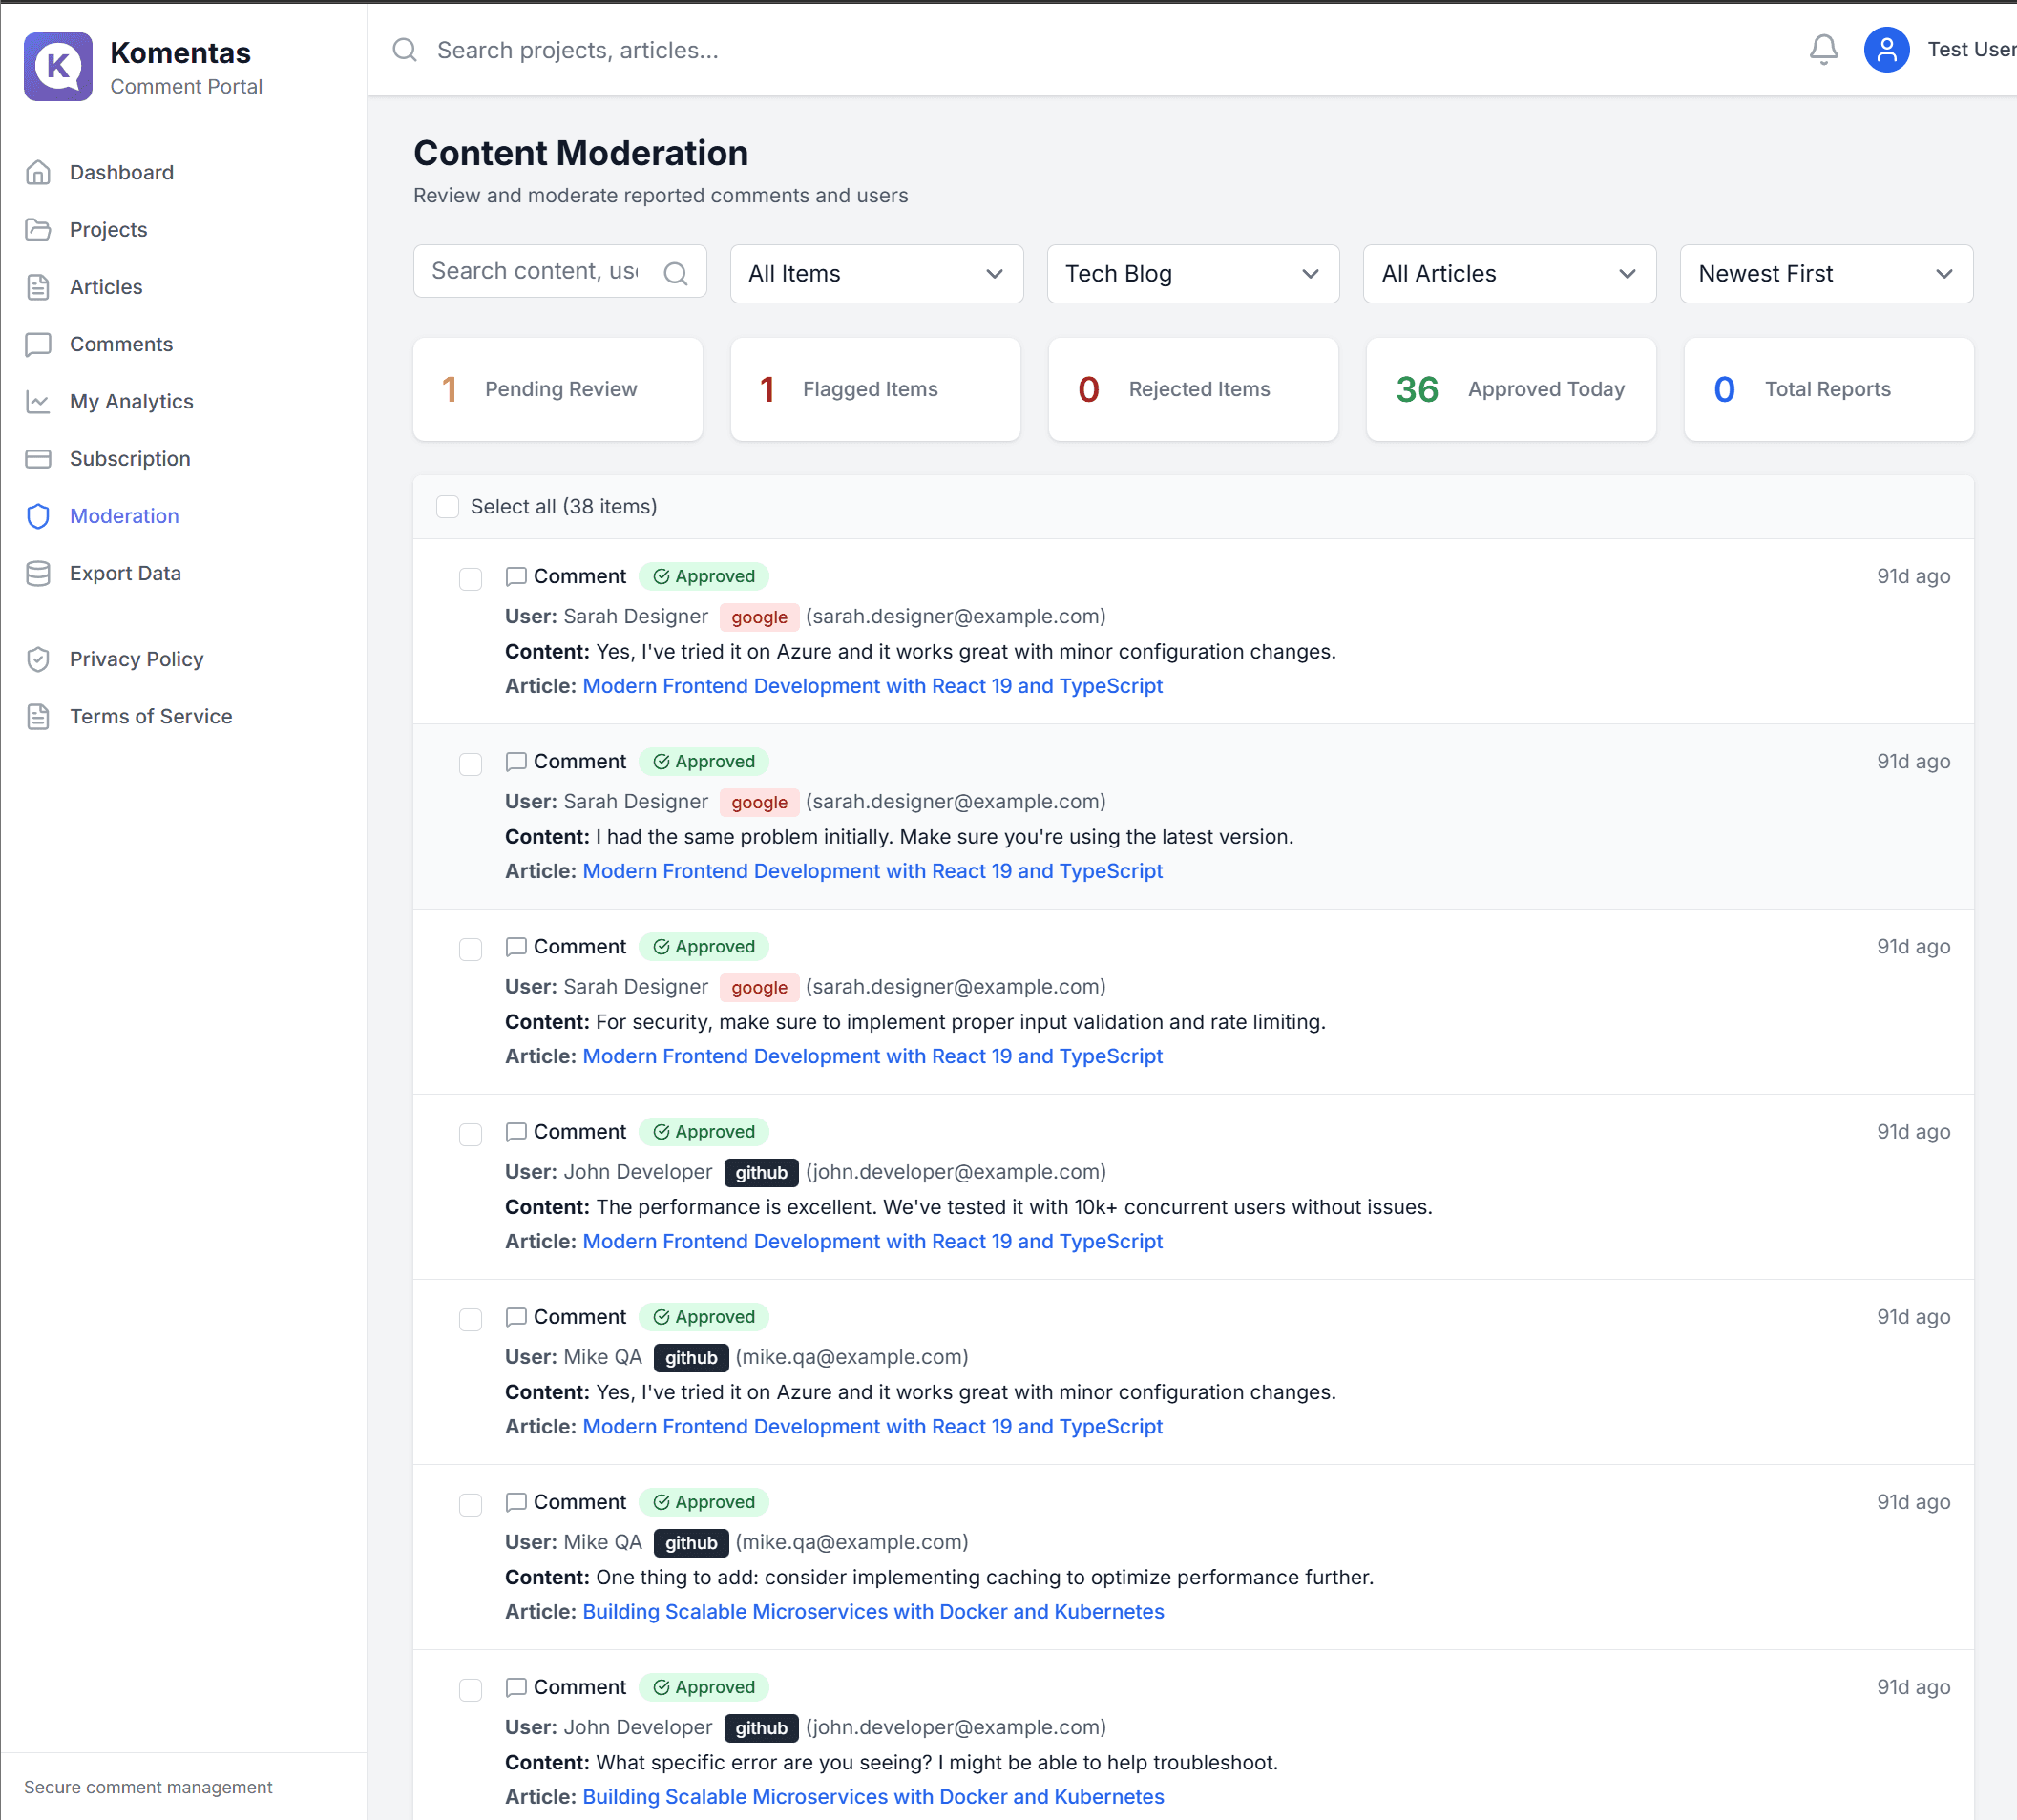The image size is (2017, 1820).
Task: Expand the Tech Blog project dropdown
Action: point(1192,274)
